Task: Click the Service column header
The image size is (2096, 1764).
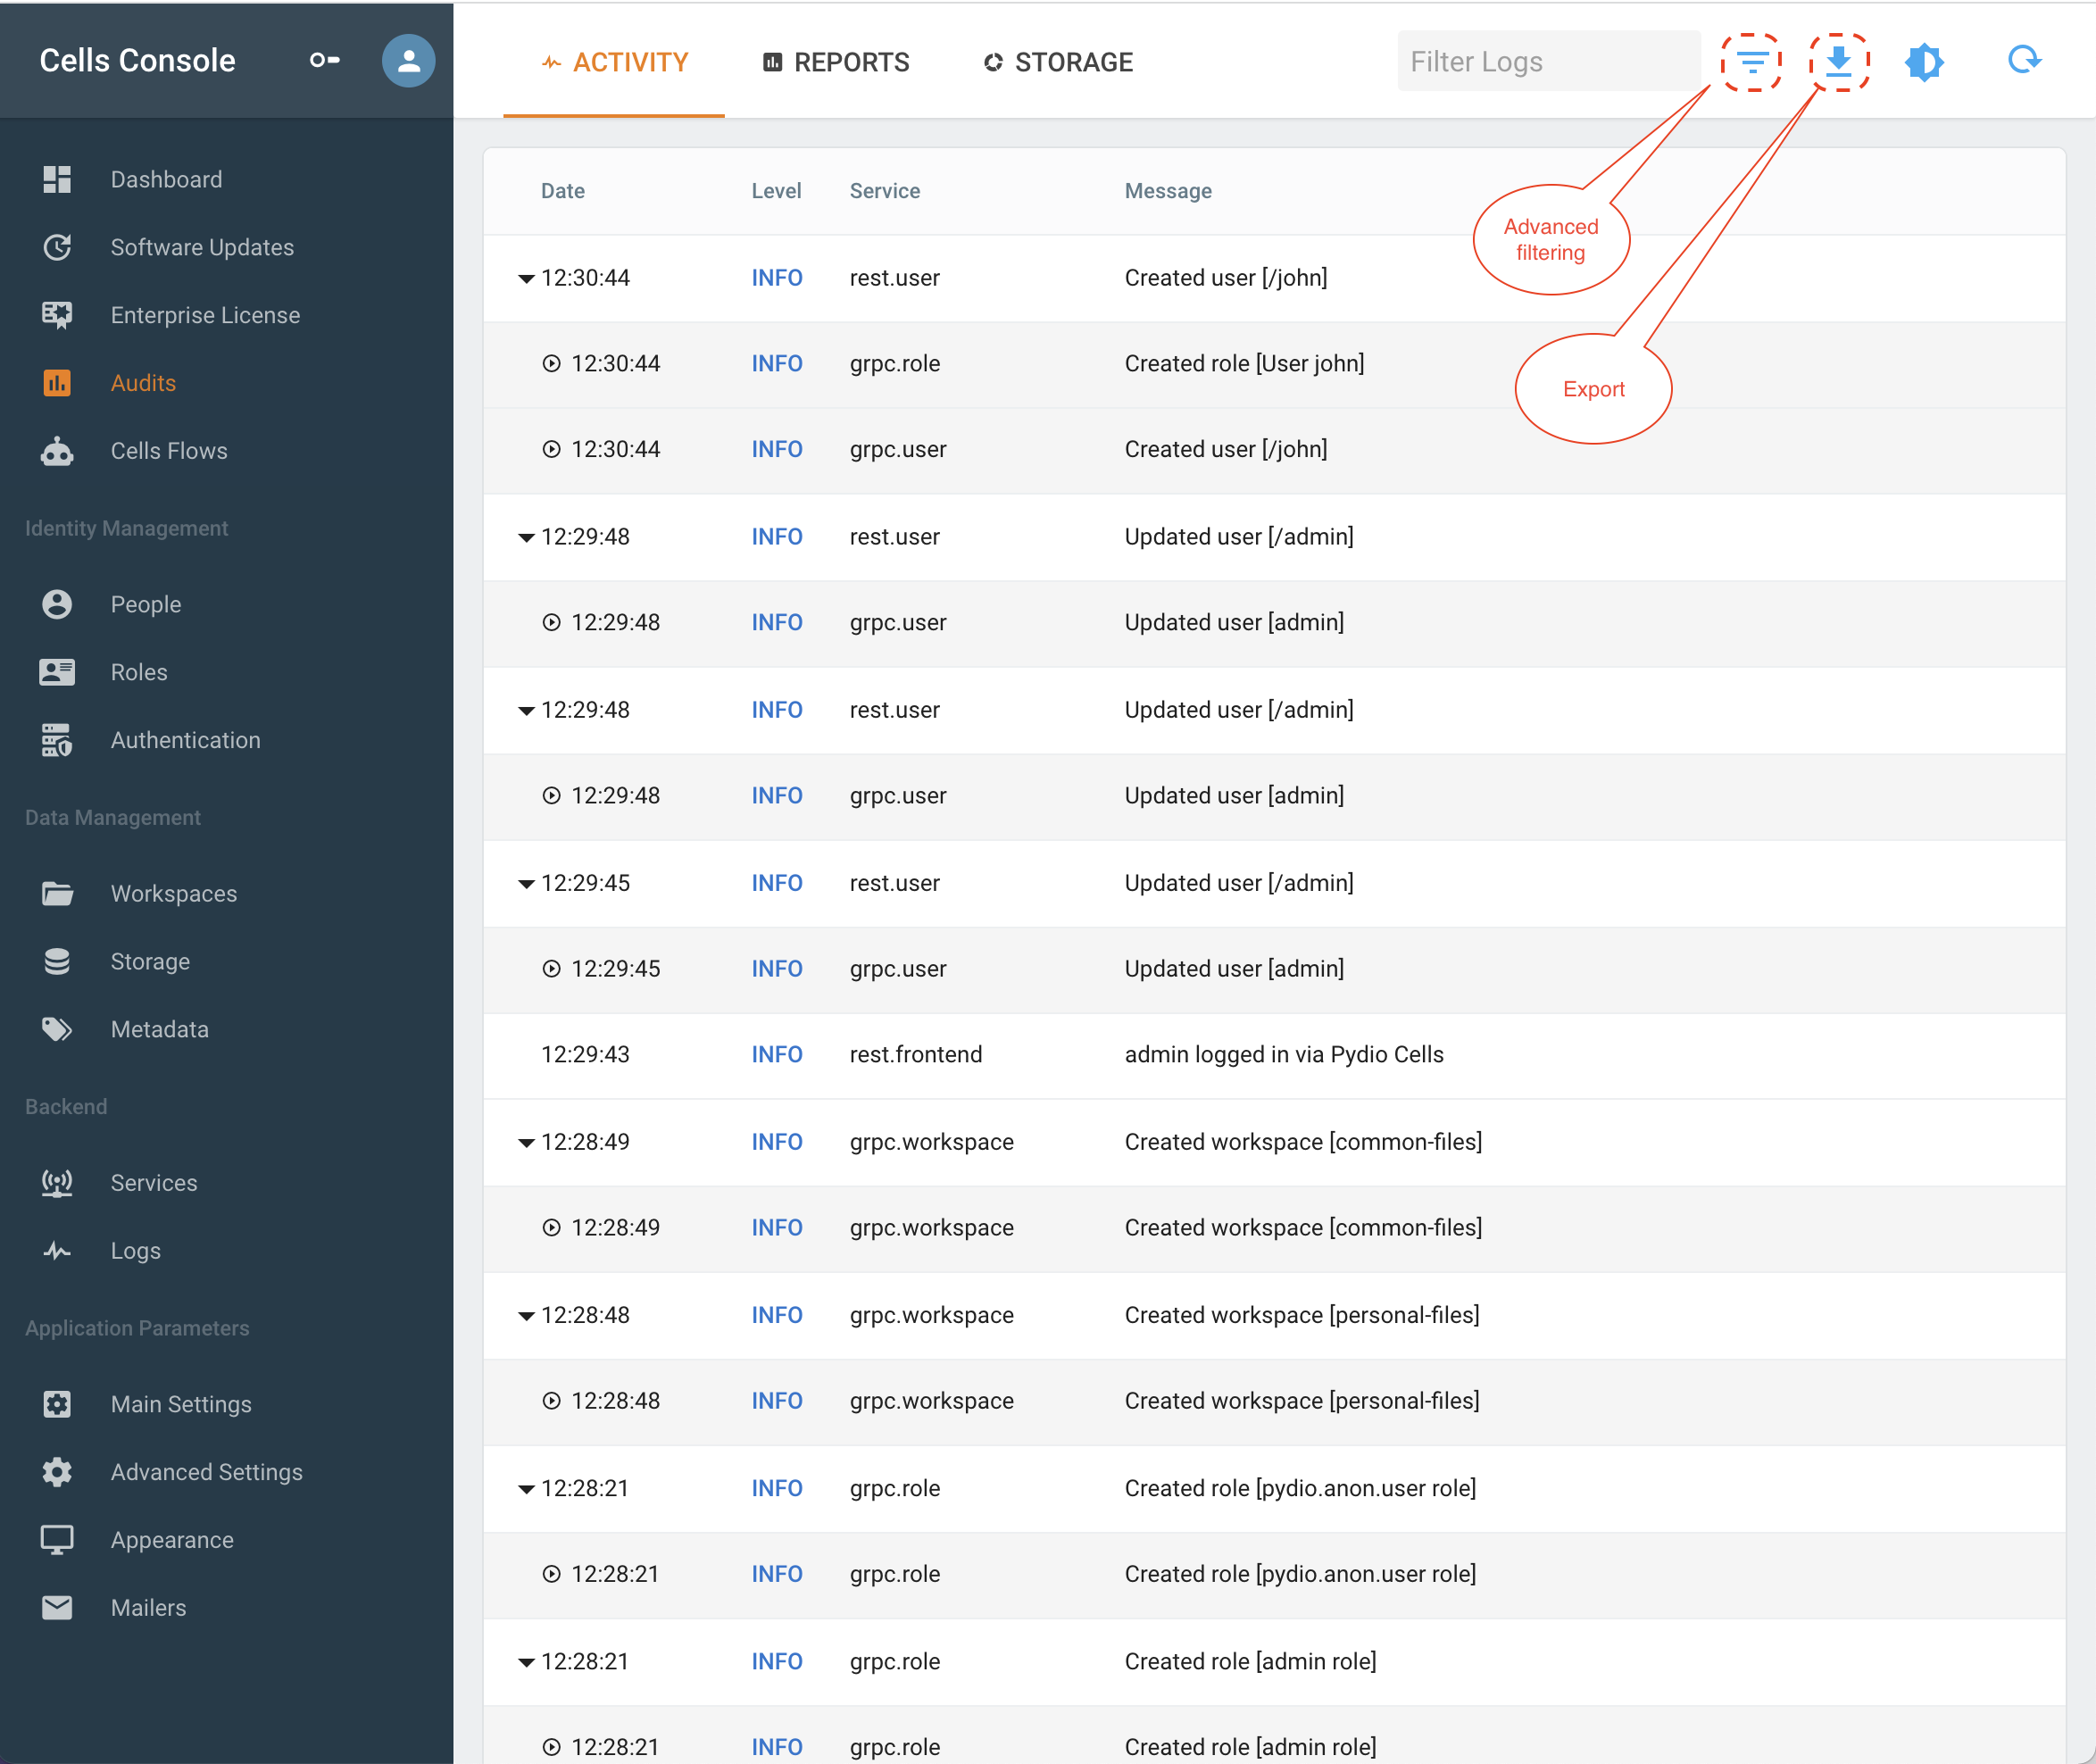Action: pos(885,191)
